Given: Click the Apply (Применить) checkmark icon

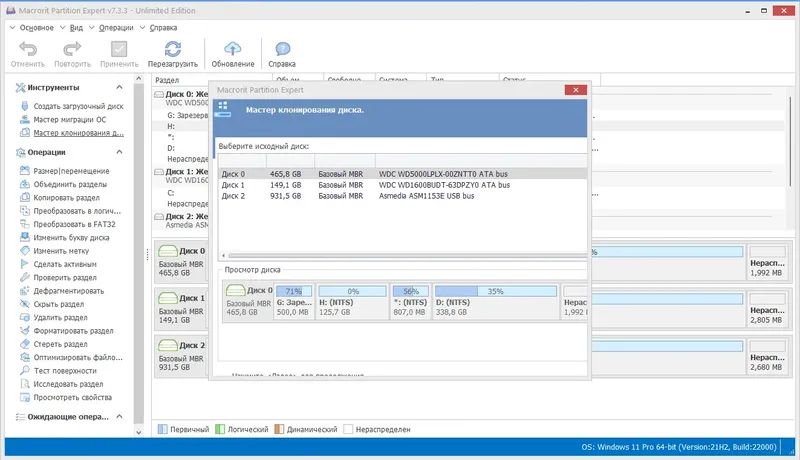Looking at the screenshot, I should coord(119,49).
